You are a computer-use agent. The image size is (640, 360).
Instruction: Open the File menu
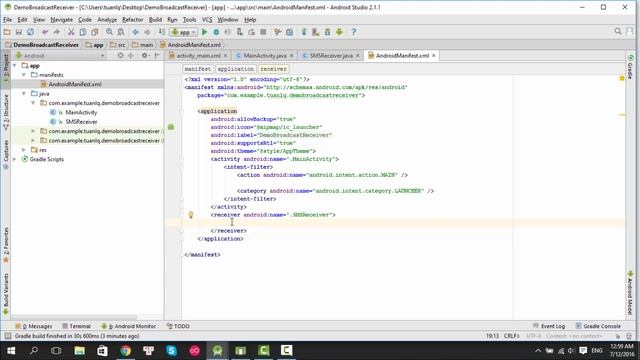pos(7,20)
